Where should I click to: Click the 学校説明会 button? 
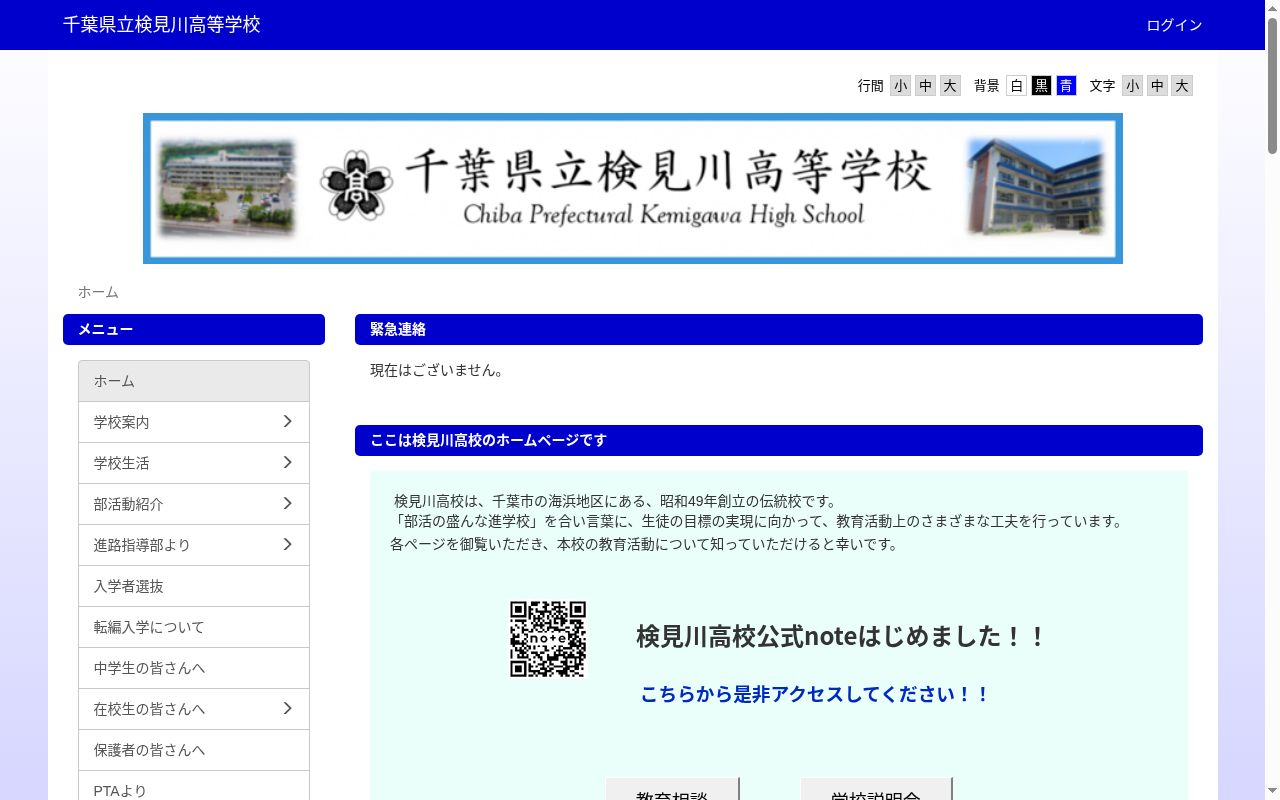tap(876, 790)
